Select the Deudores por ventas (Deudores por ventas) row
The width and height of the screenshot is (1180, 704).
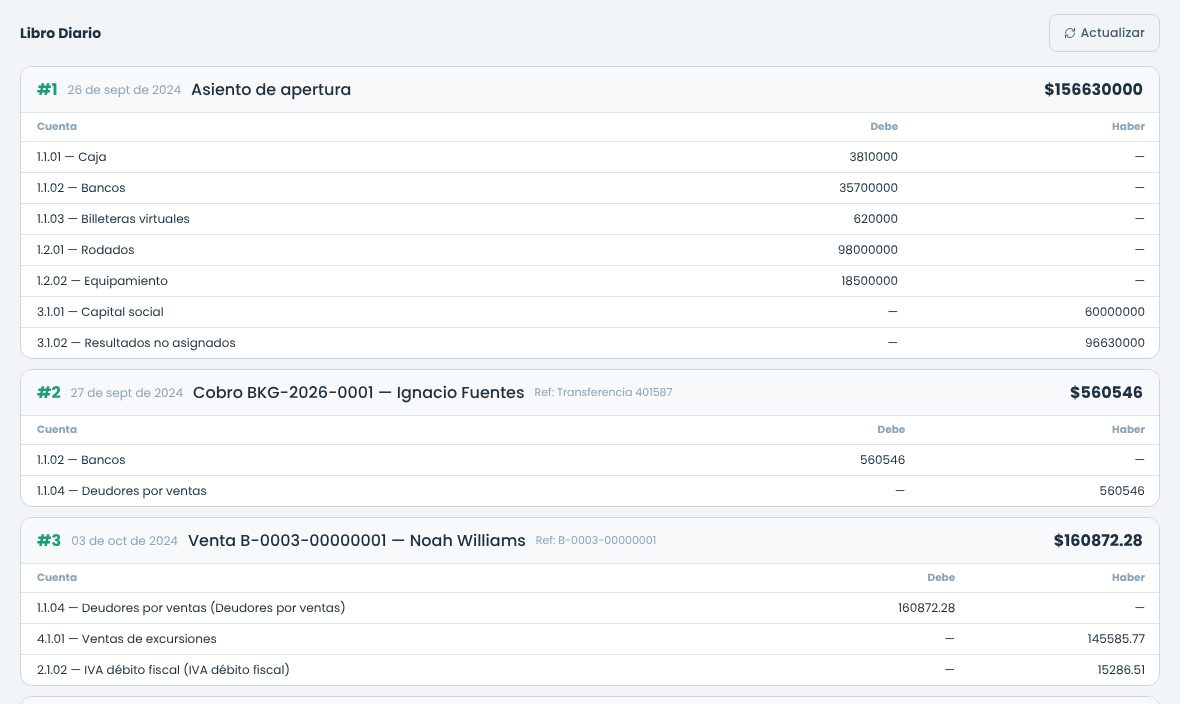590,608
